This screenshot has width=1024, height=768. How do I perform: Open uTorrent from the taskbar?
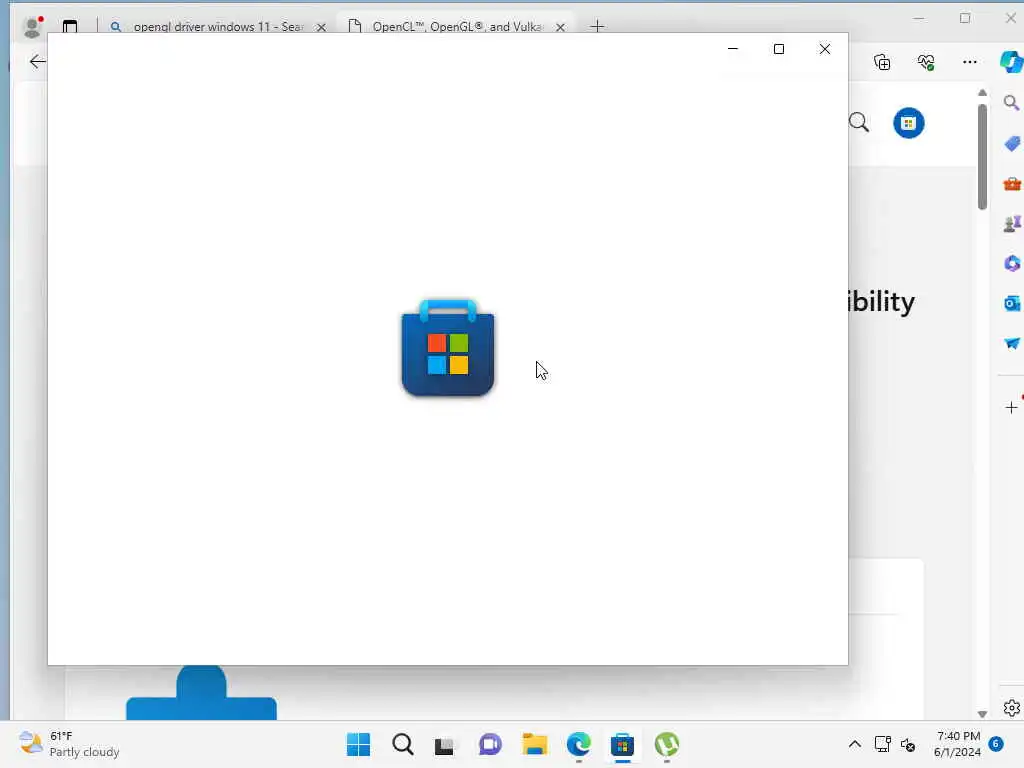(x=667, y=744)
